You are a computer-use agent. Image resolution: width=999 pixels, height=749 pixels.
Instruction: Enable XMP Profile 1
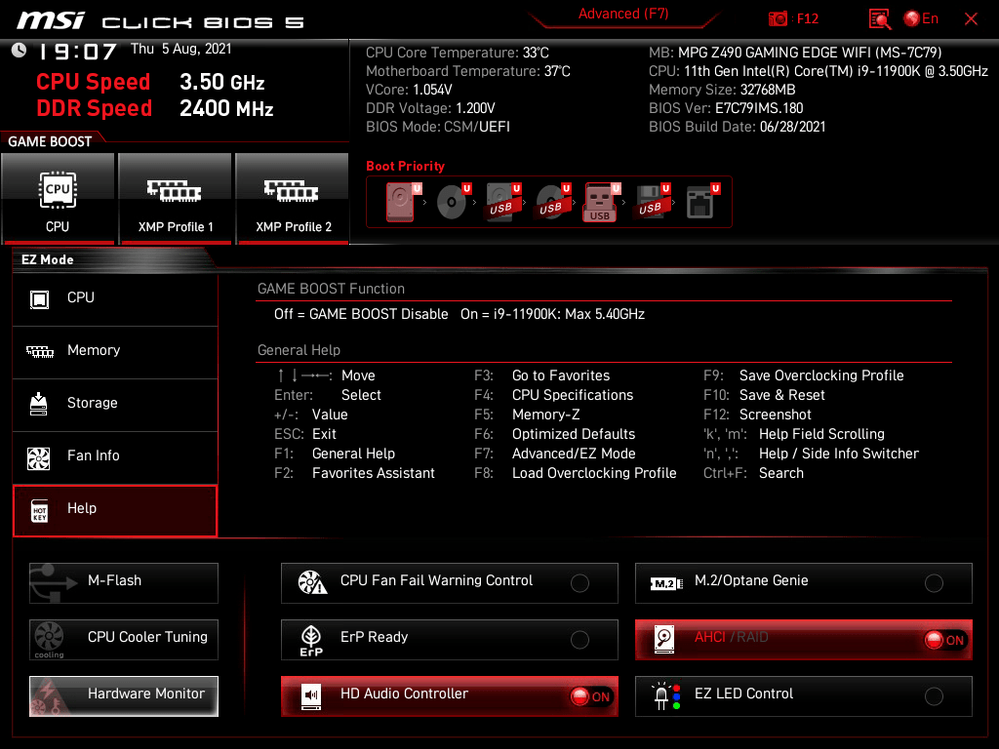tap(175, 197)
